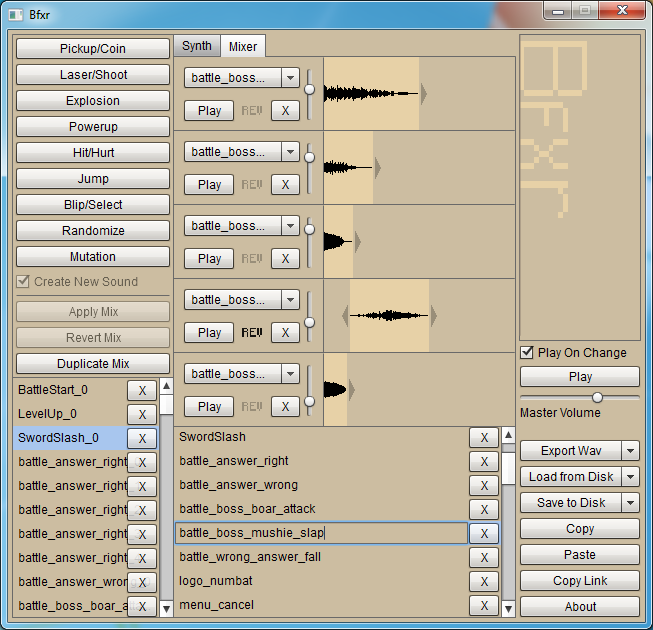Select SwordSlash_0 in the sound list
This screenshot has height=630, width=653.
(70, 438)
